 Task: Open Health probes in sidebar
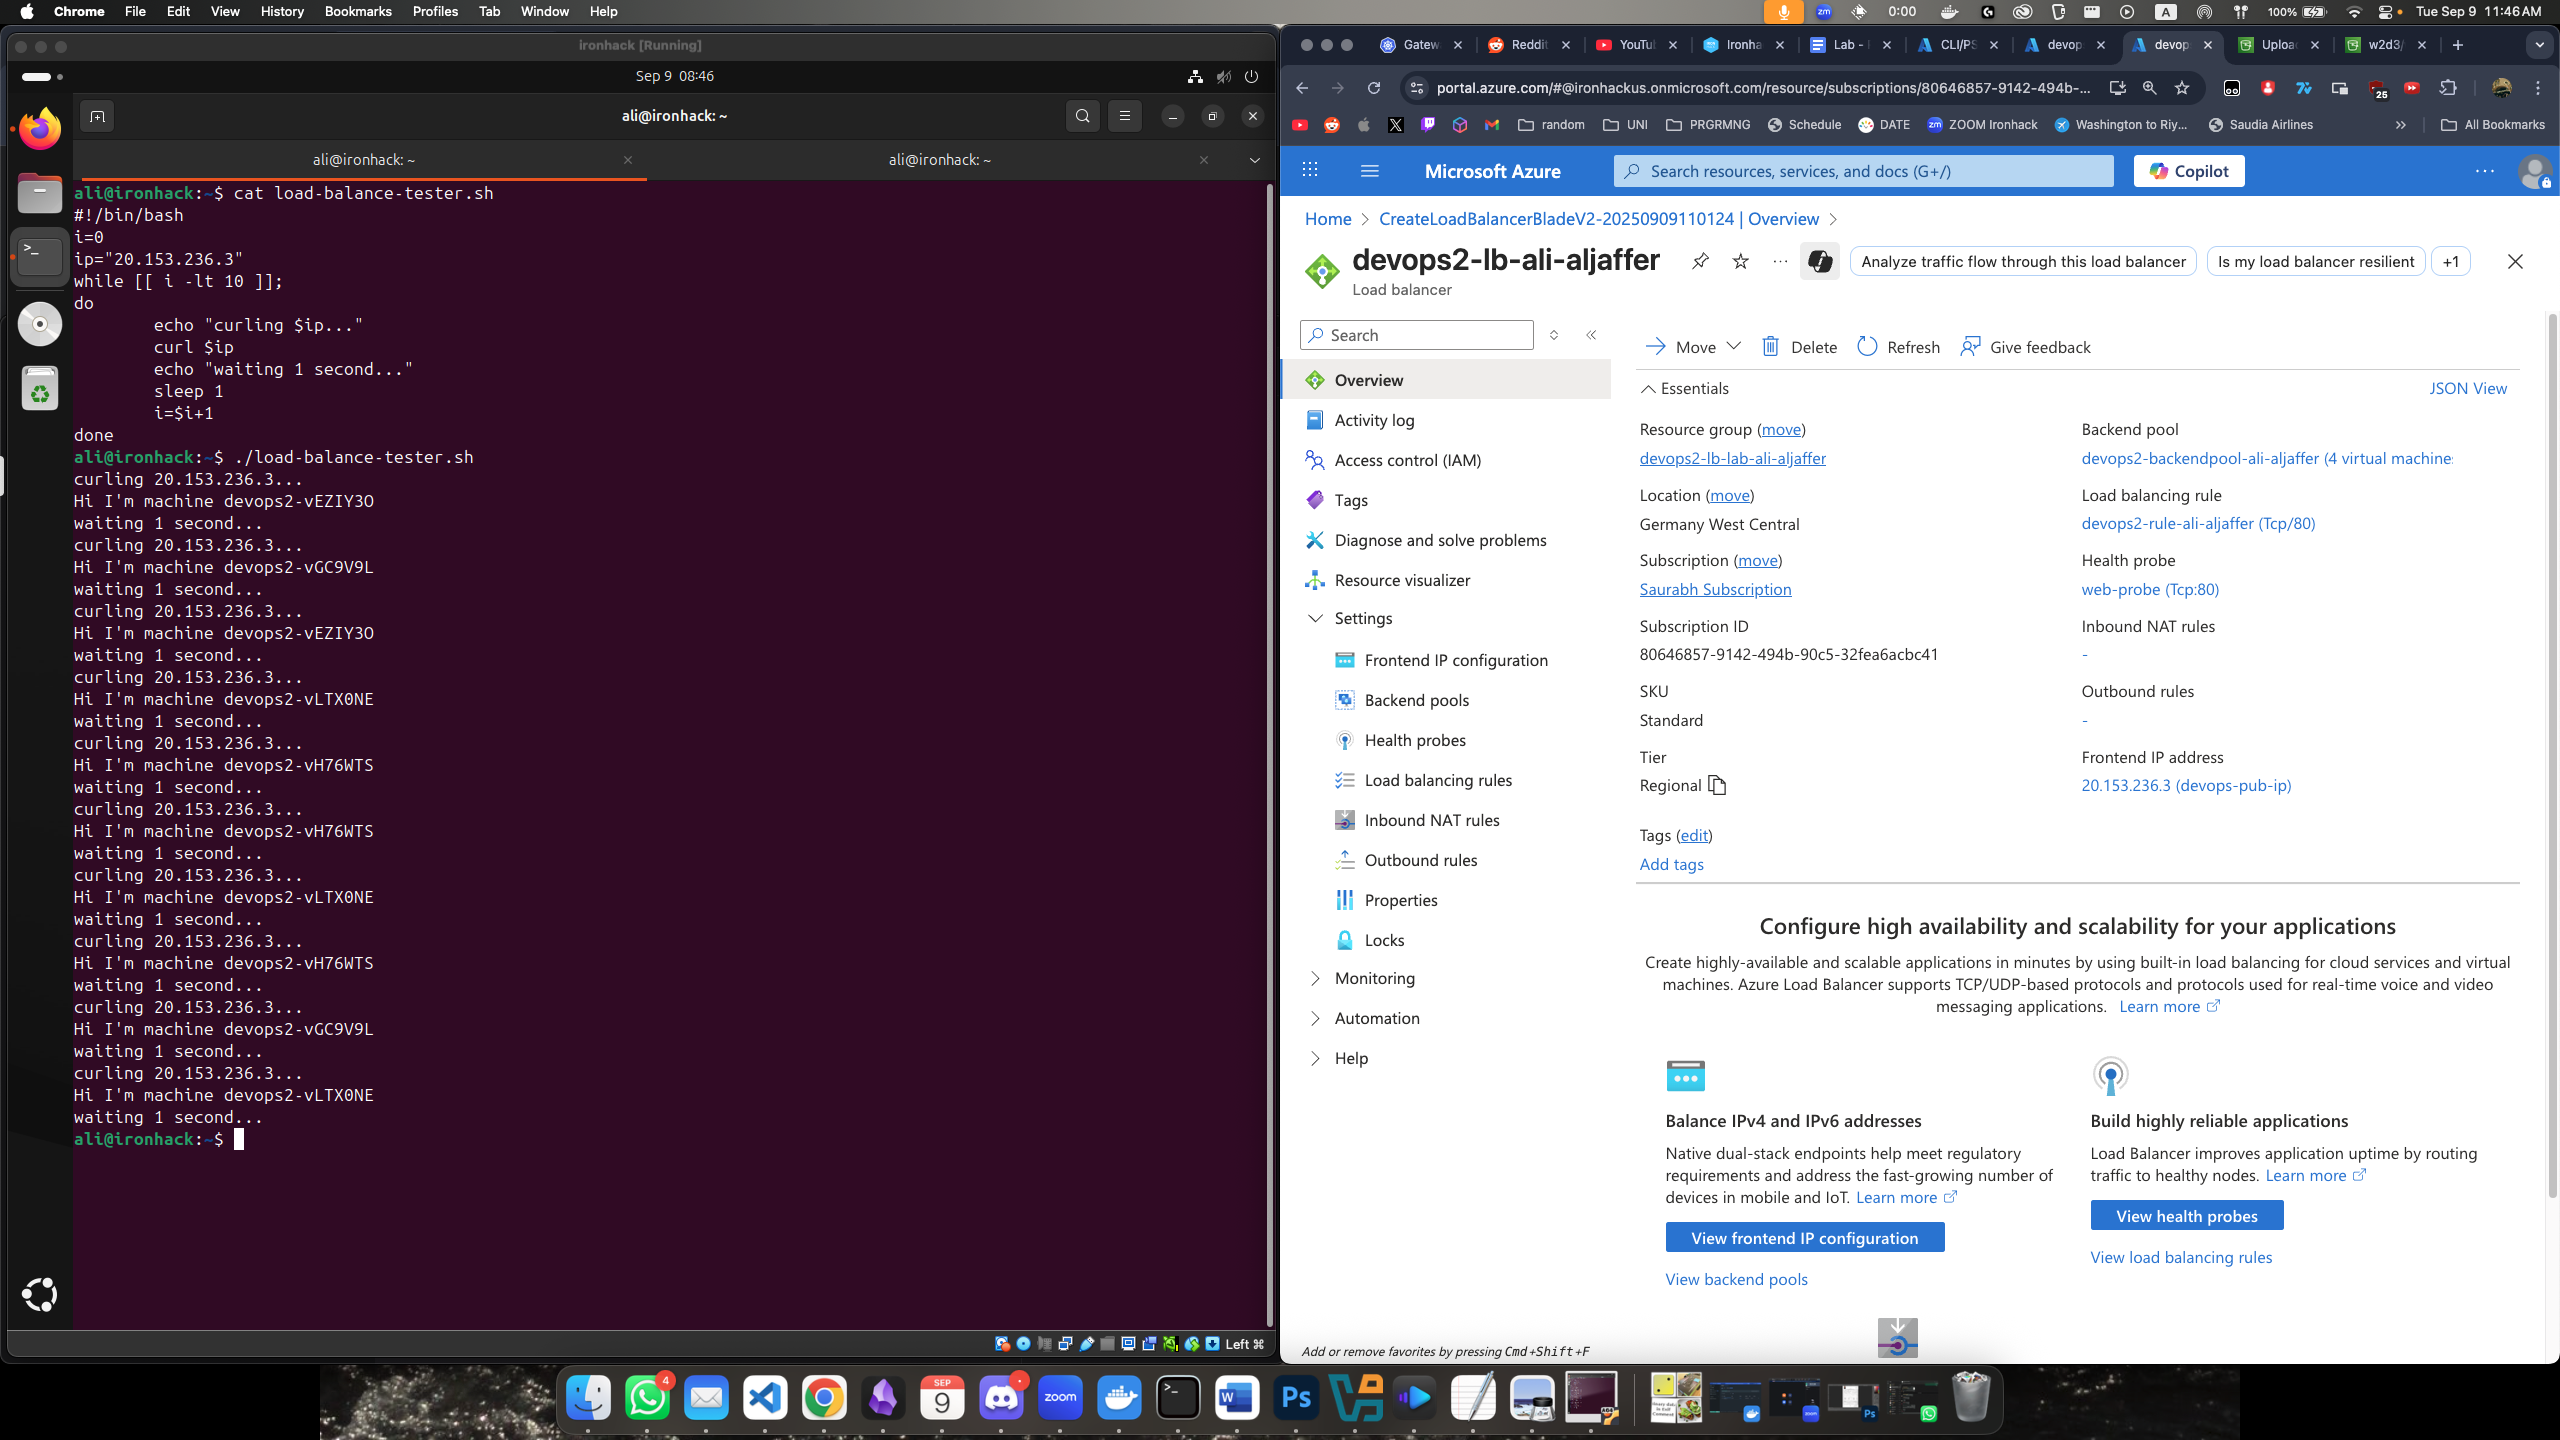tap(1414, 740)
